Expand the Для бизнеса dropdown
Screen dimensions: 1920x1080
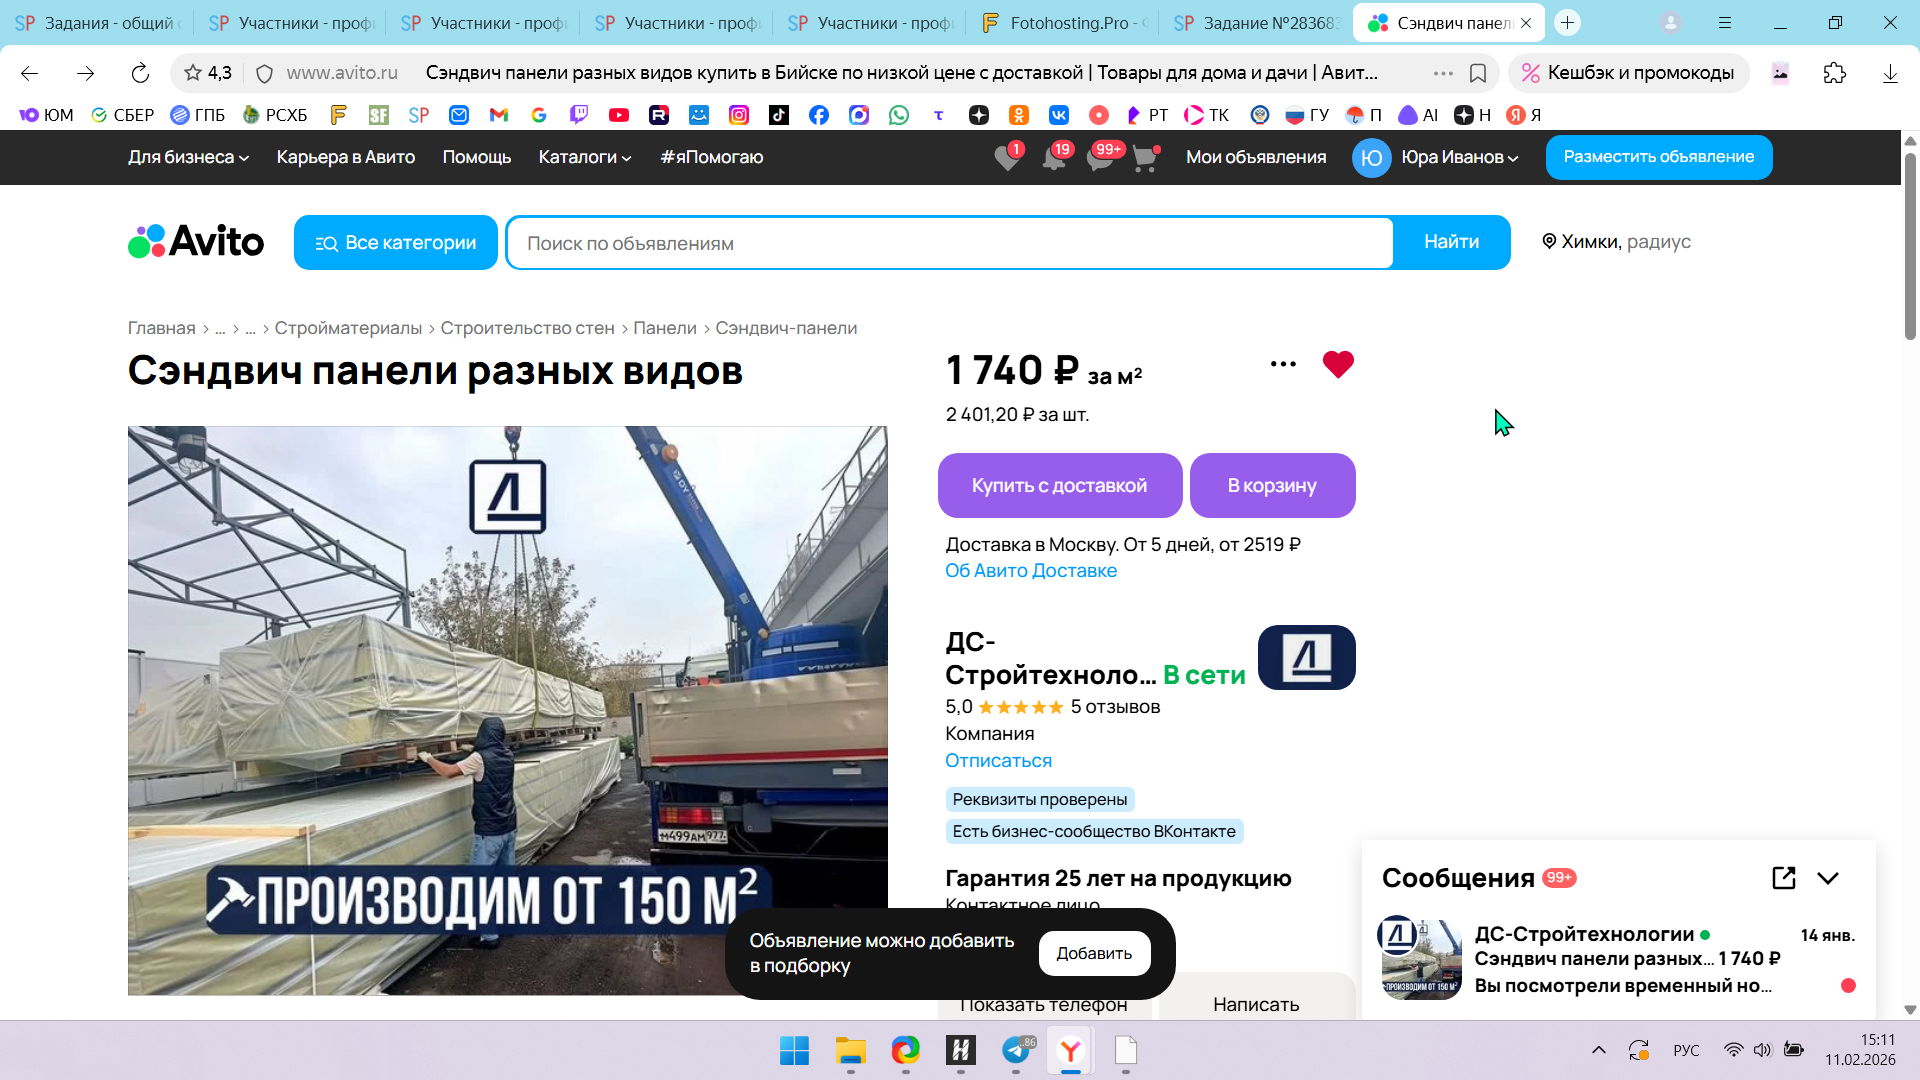click(x=188, y=157)
